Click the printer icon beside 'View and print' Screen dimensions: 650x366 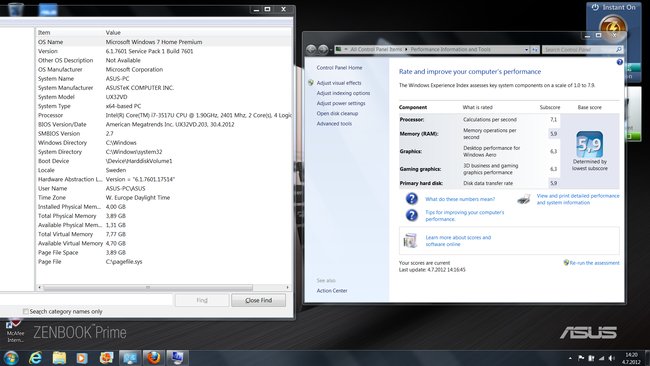click(x=524, y=199)
